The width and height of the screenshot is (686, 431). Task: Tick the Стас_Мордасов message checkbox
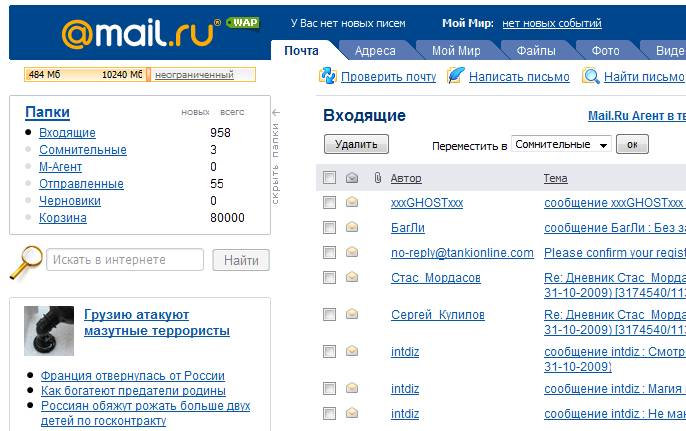pyautogui.click(x=329, y=277)
